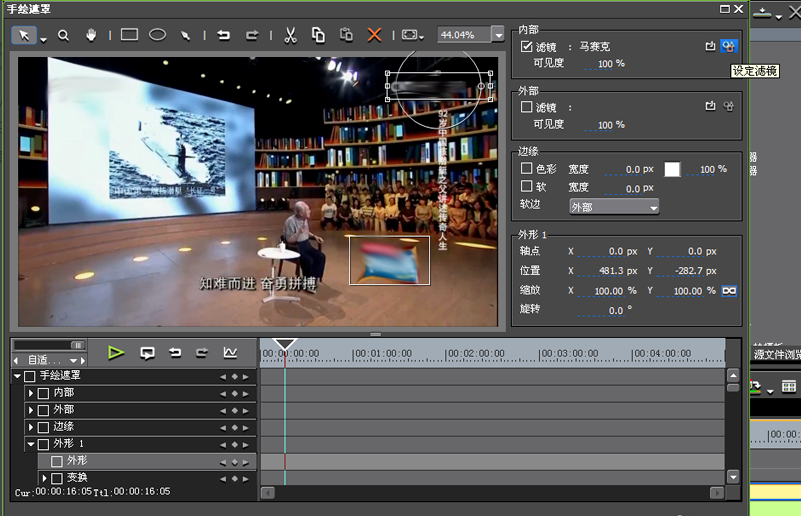Select the pen path drawing tool

[185, 35]
